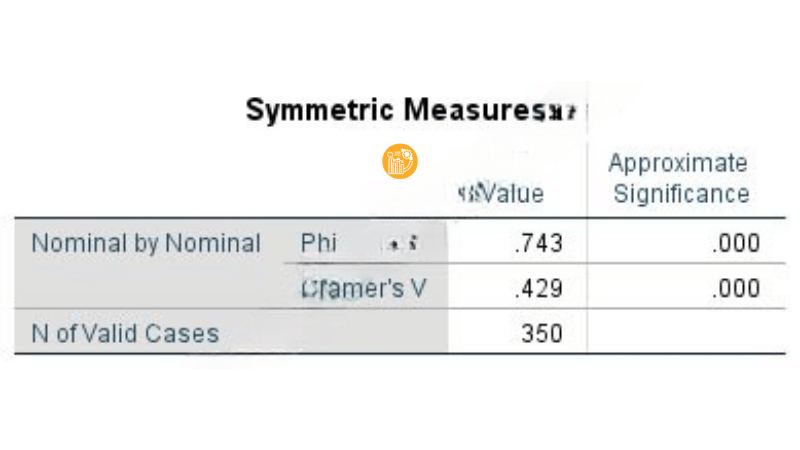Screen dimensions: 800x450
Task: Select the N of Valid Cases label
Action: coord(125,333)
